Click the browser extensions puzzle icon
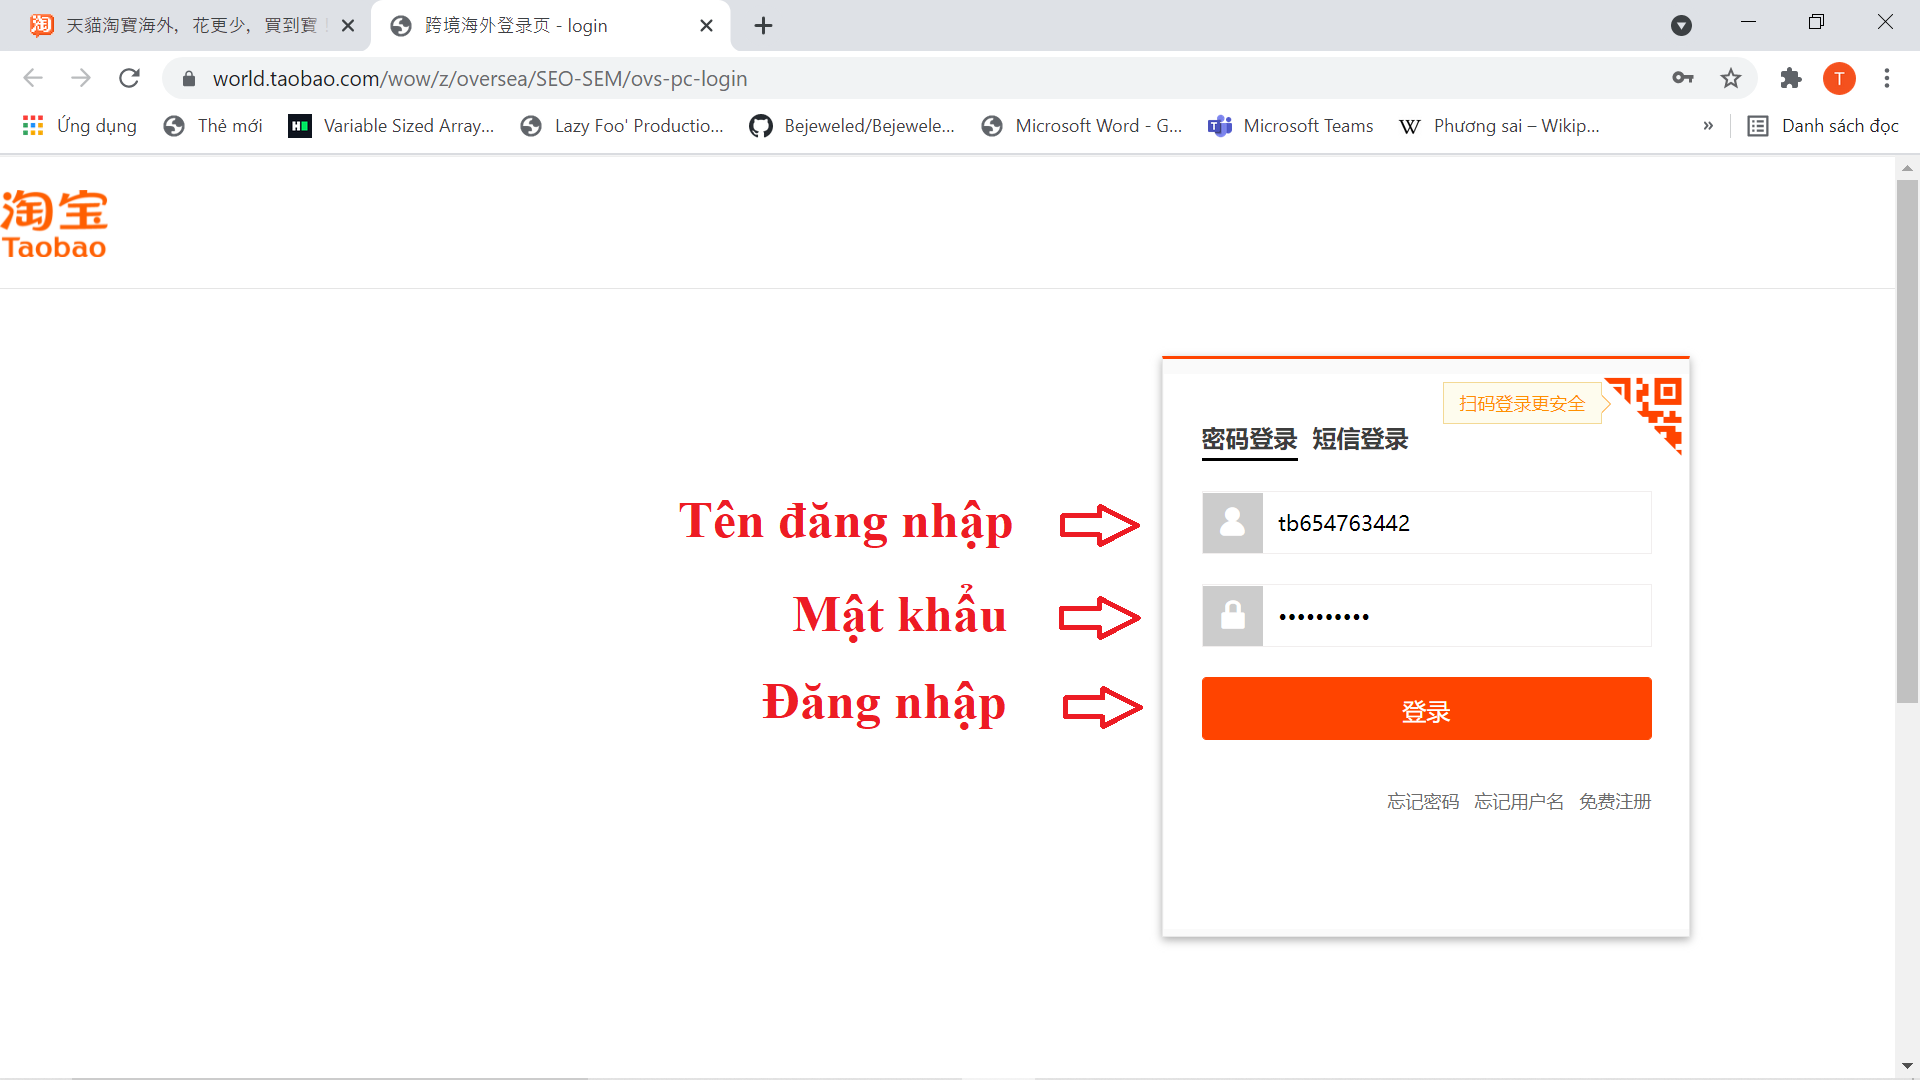The width and height of the screenshot is (1920, 1080). (1791, 78)
